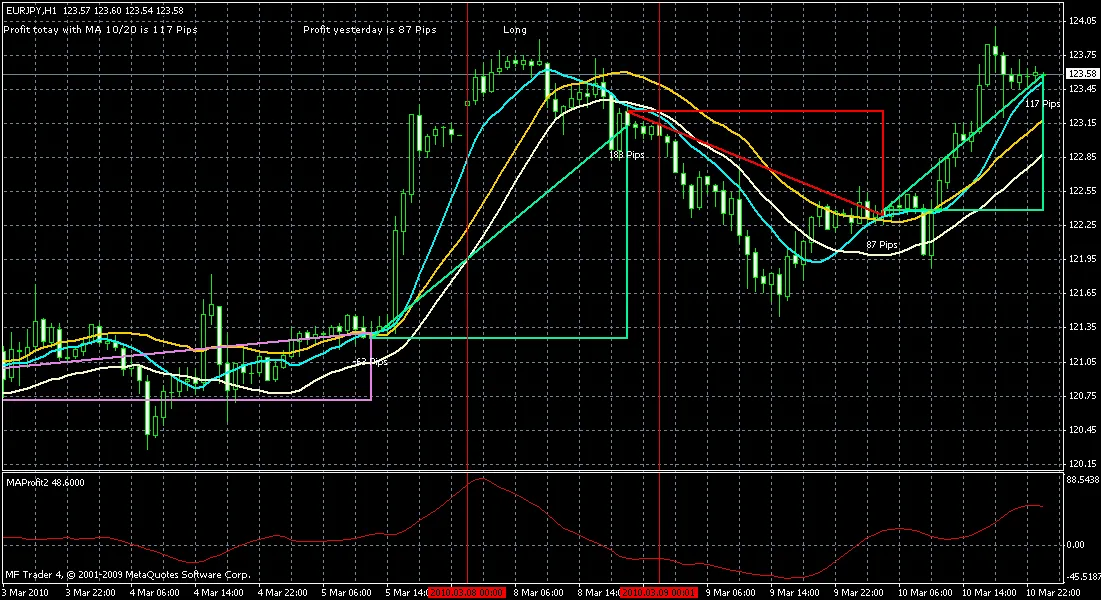
Task: Click the current price tag 123.58
Action: pyautogui.click(x=1083, y=74)
